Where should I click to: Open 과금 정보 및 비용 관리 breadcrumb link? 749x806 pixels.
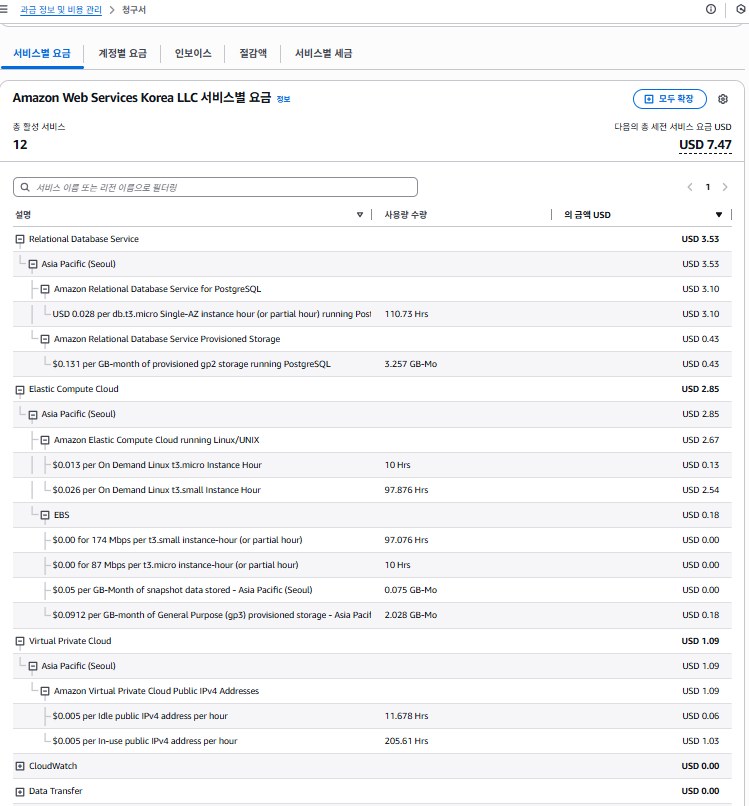61,10
